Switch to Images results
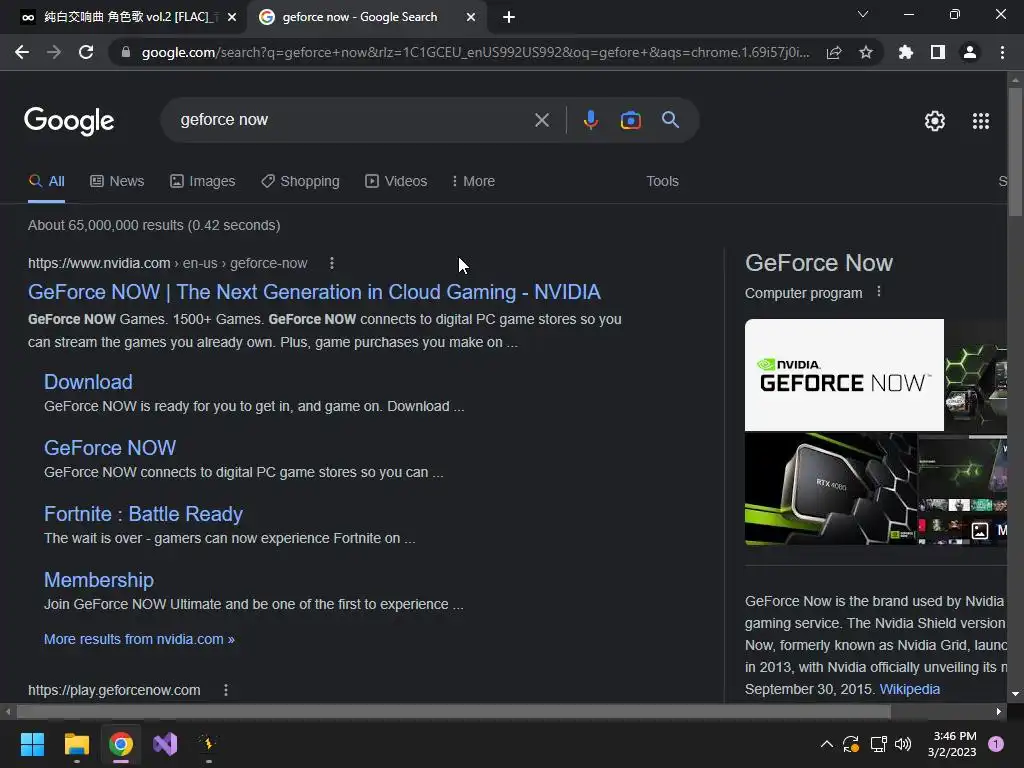This screenshot has width=1024, height=768. 202,181
